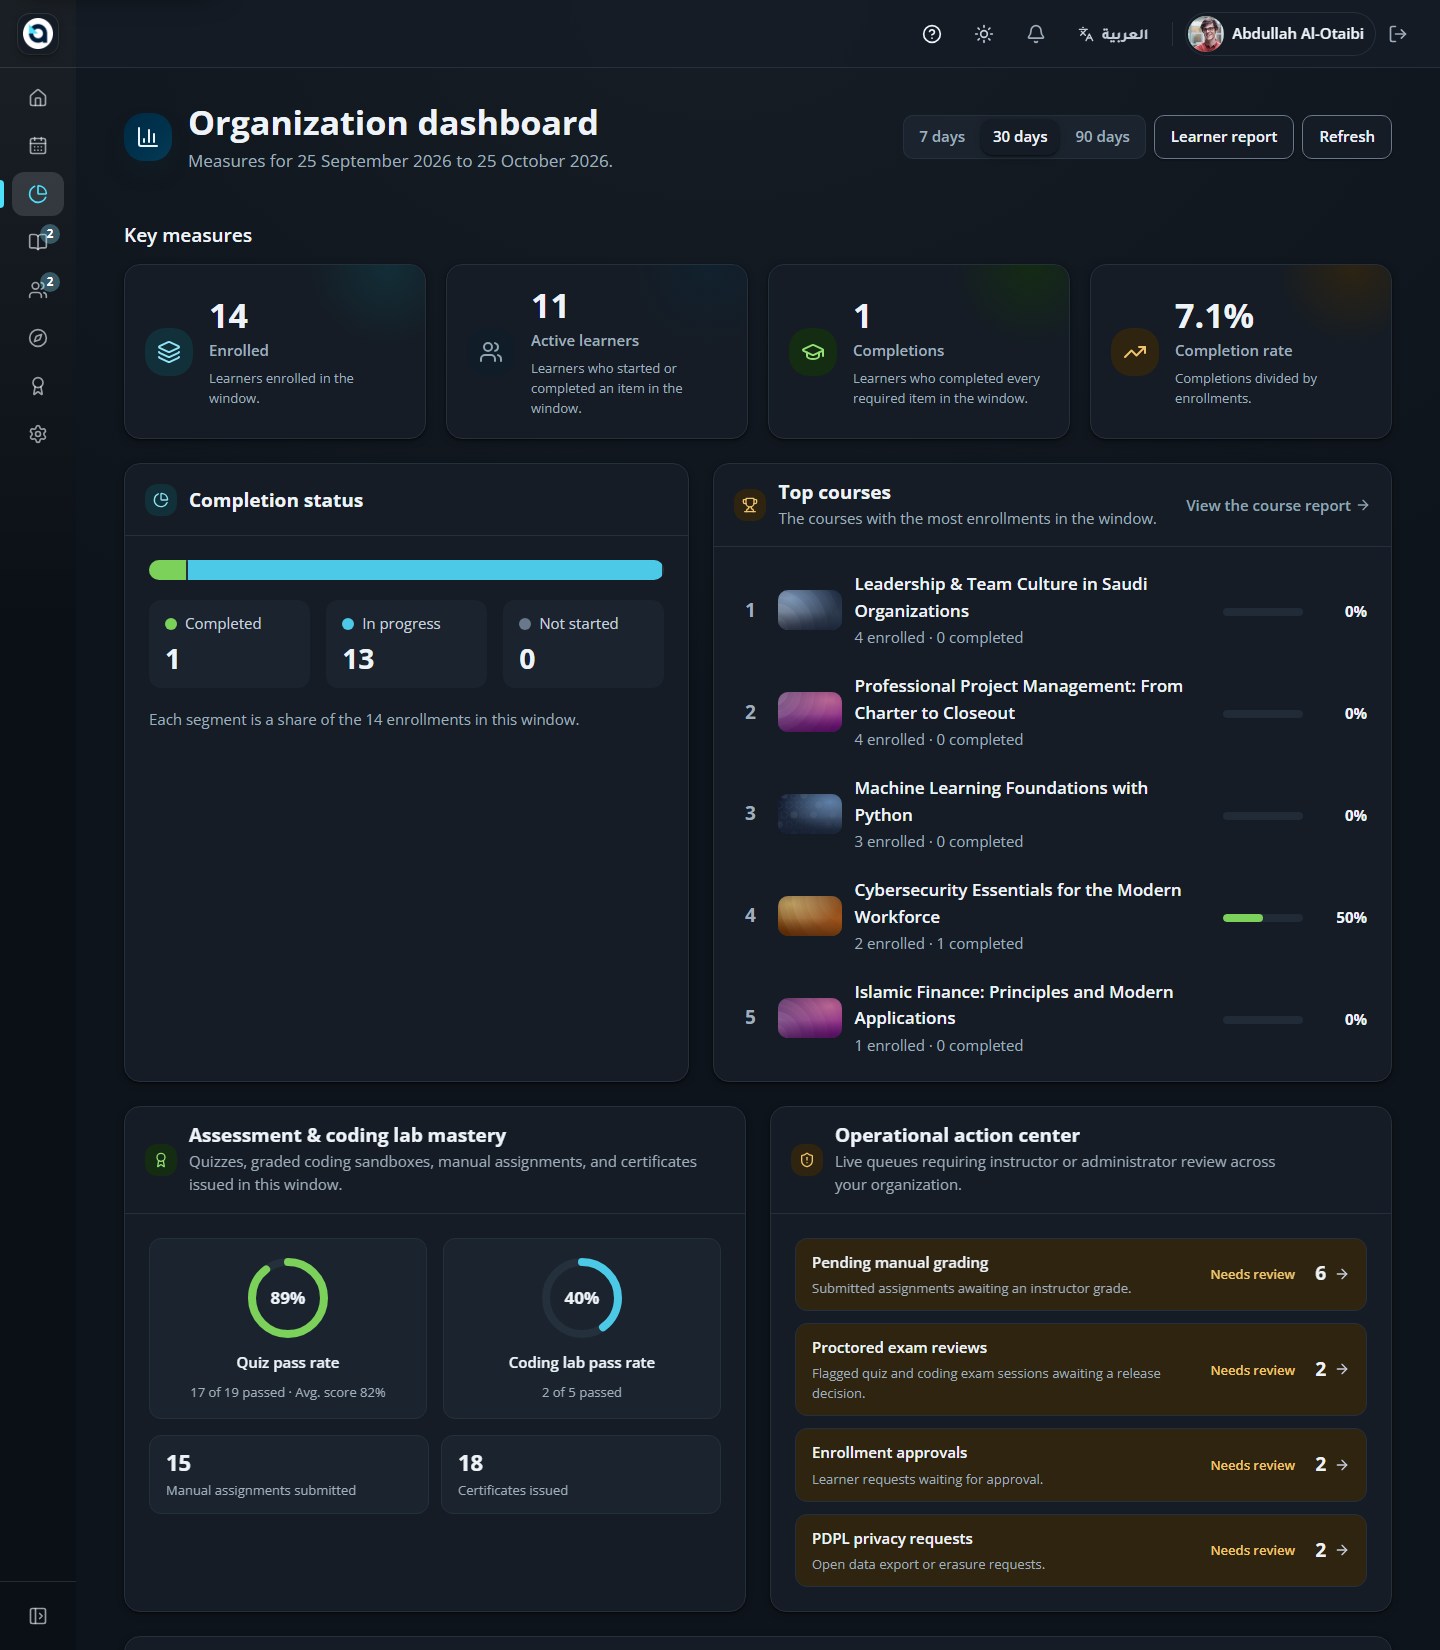The image size is (1440, 1650).
Task: Open the Proctored exam reviews queue
Action: (x=1081, y=1369)
